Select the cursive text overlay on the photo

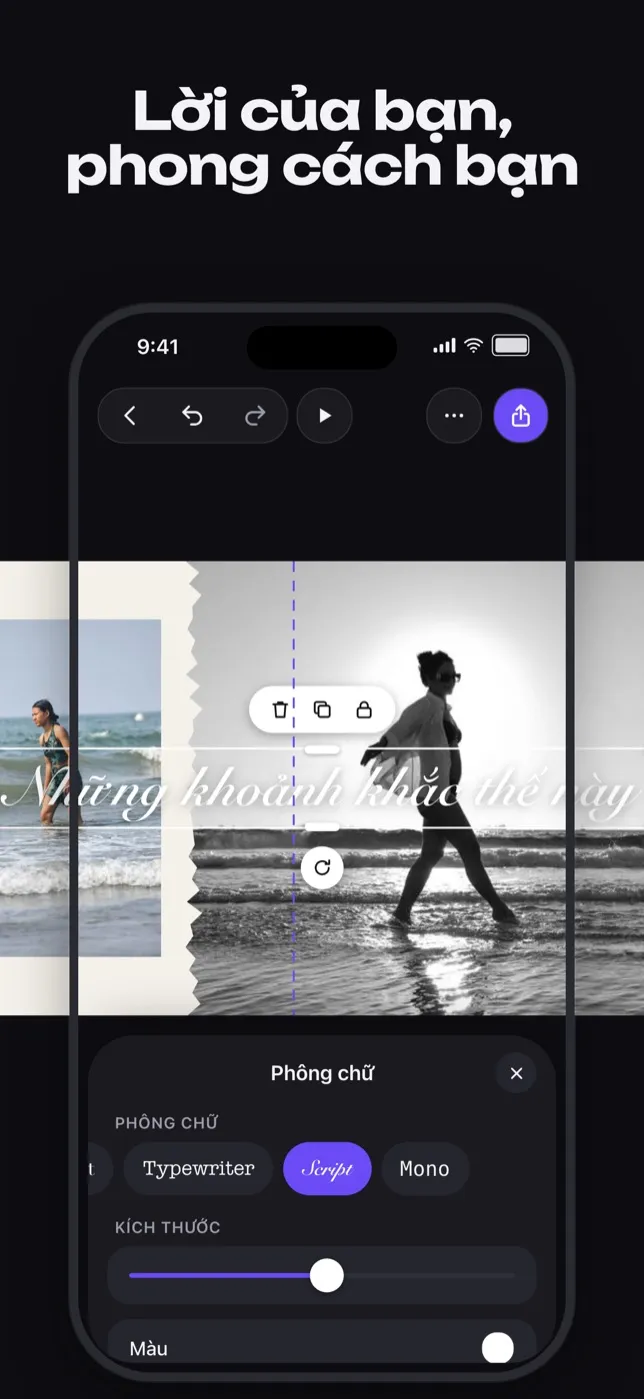click(x=320, y=789)
